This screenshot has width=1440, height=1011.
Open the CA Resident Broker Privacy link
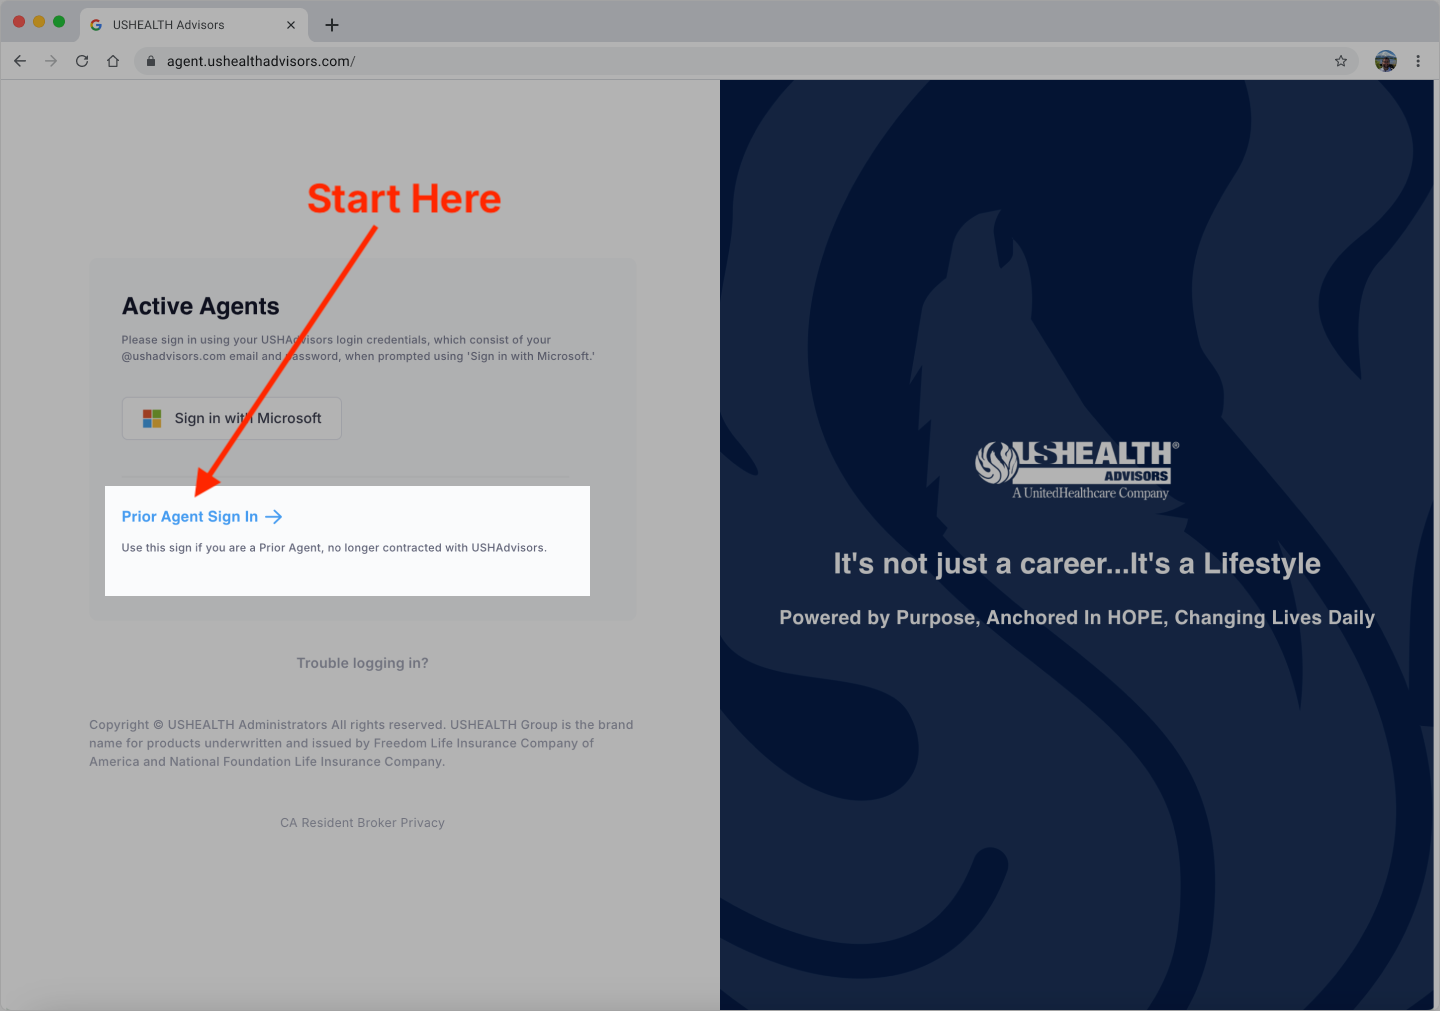(362, 823)
